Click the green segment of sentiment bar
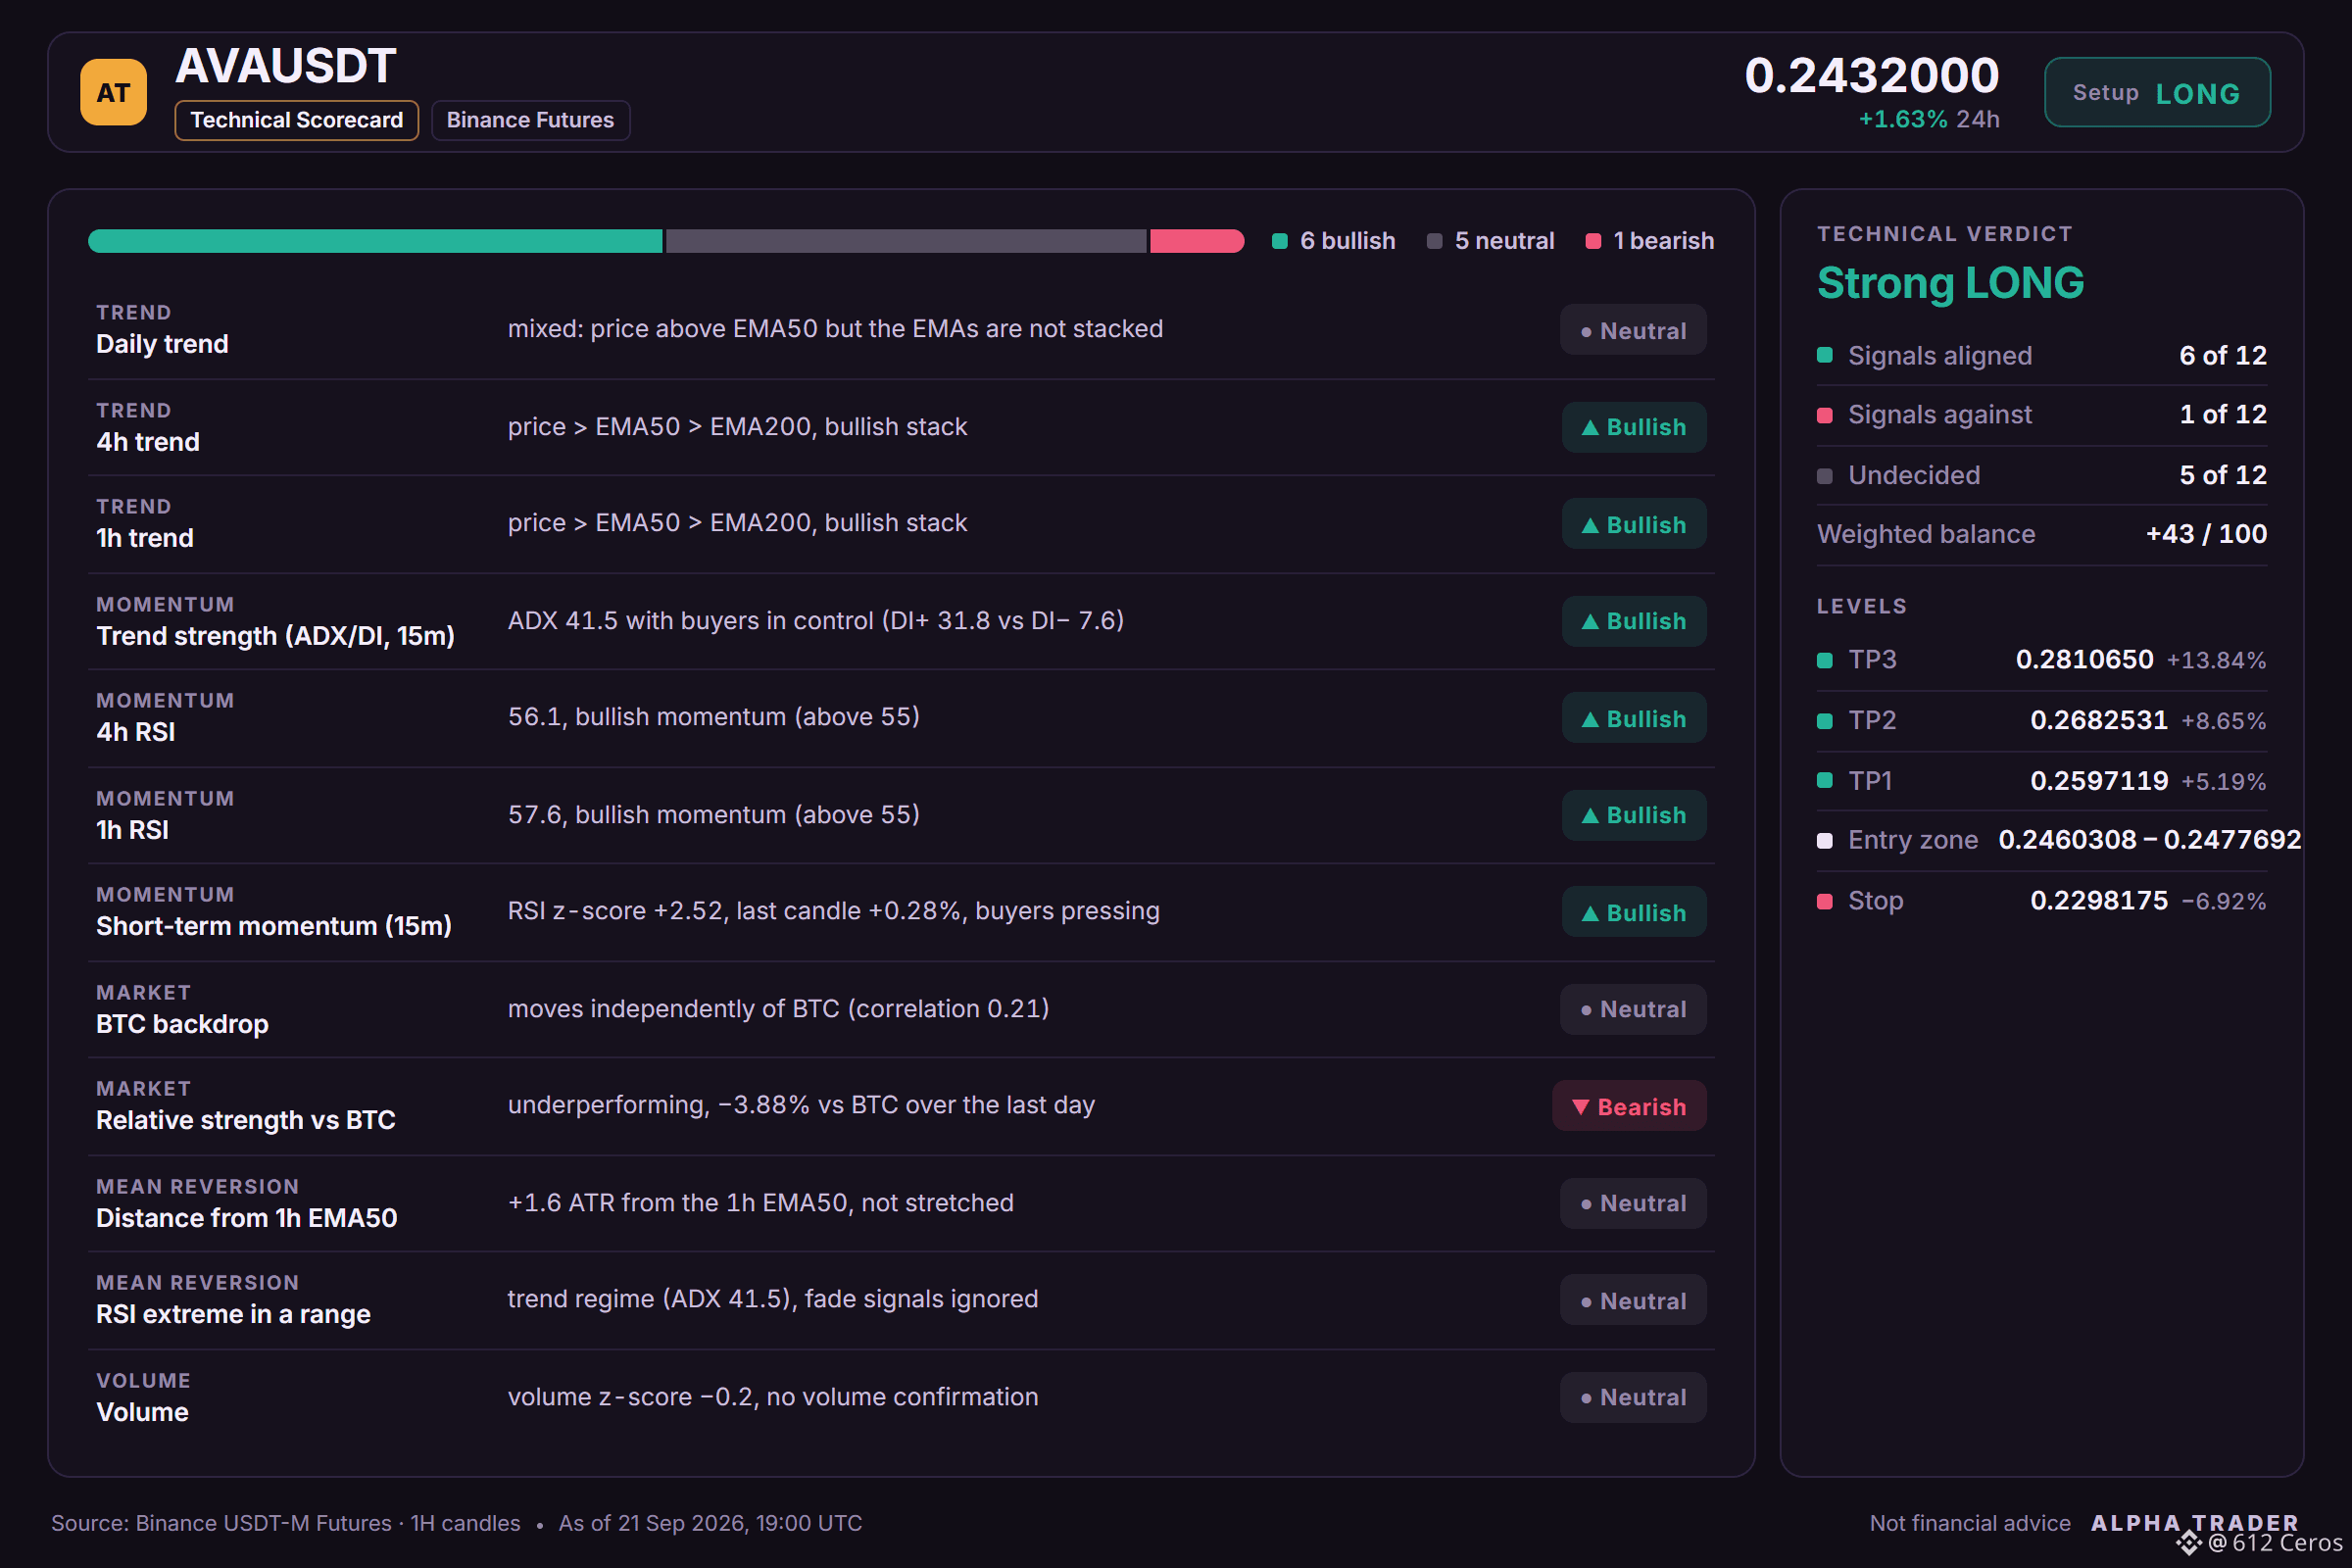Image resolution: width=2352 pixels, height=1568 pixels. coord(375,241)
